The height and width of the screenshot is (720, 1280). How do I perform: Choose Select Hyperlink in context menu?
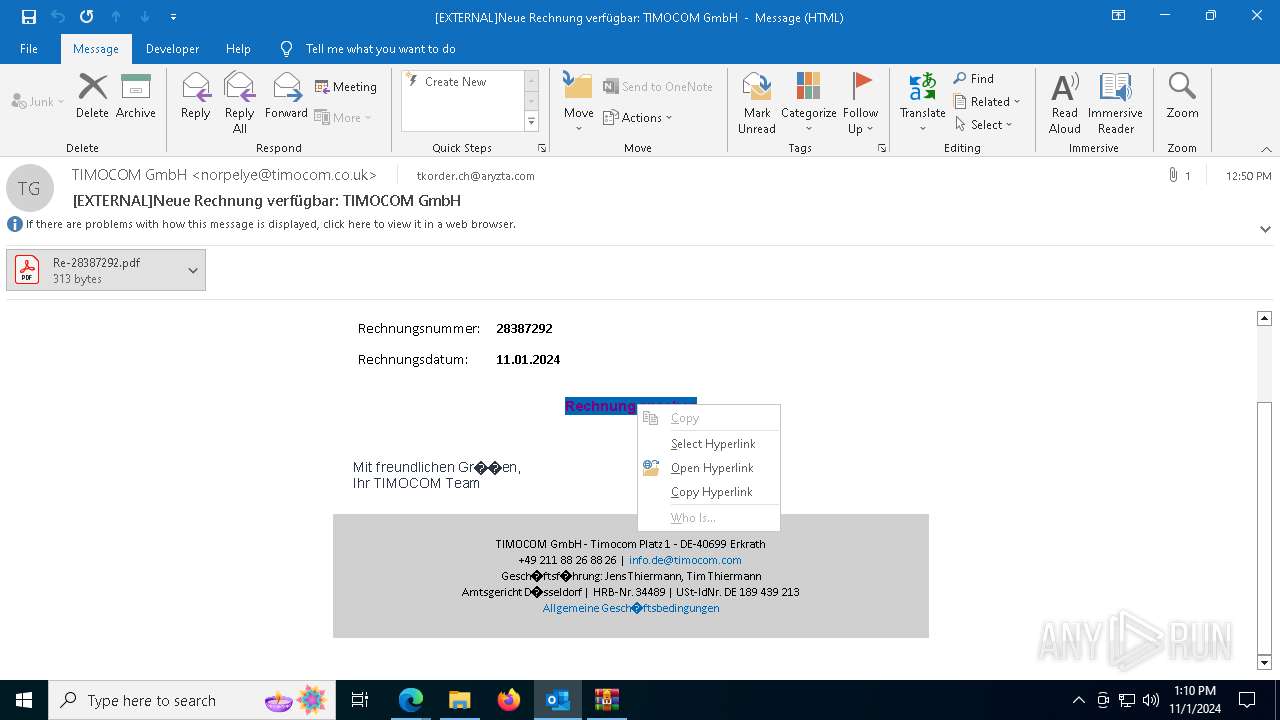[709, 444]
